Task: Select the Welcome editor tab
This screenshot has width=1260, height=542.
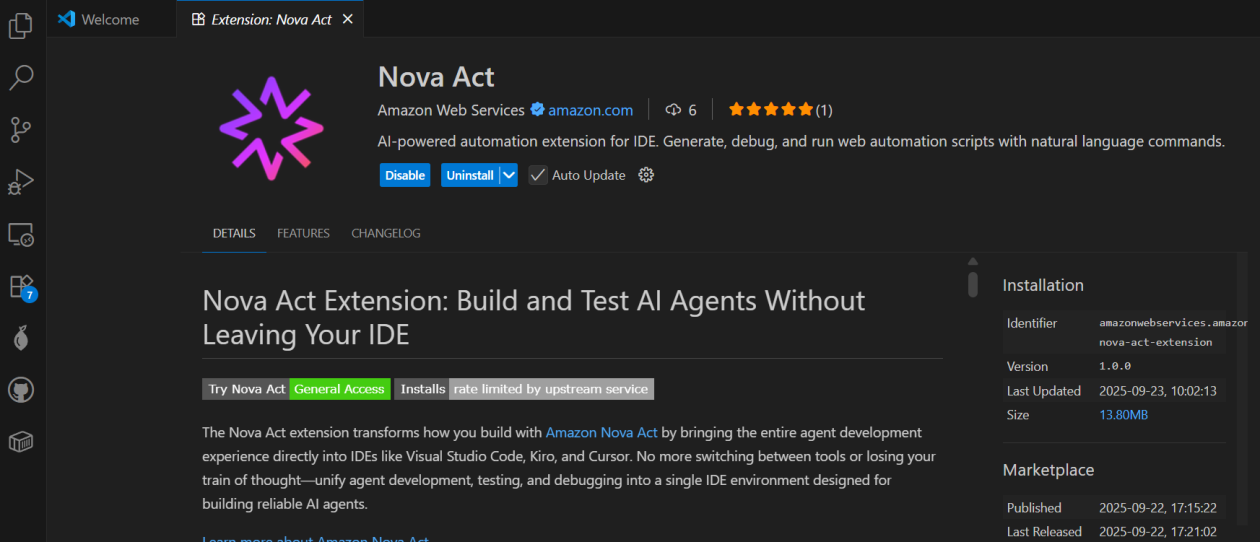Action: [x=110, y=19]
